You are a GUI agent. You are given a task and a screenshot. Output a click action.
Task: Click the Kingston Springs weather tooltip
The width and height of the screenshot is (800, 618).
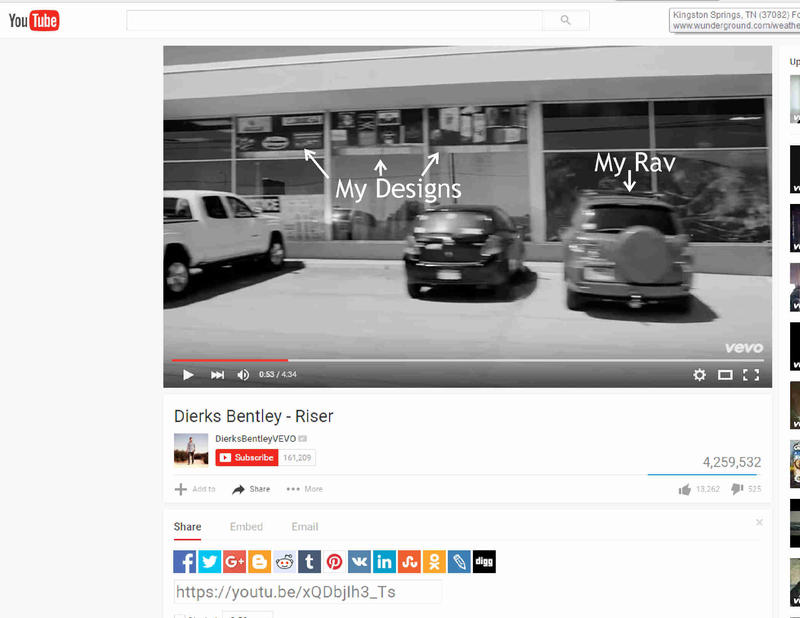pos(735,20)
